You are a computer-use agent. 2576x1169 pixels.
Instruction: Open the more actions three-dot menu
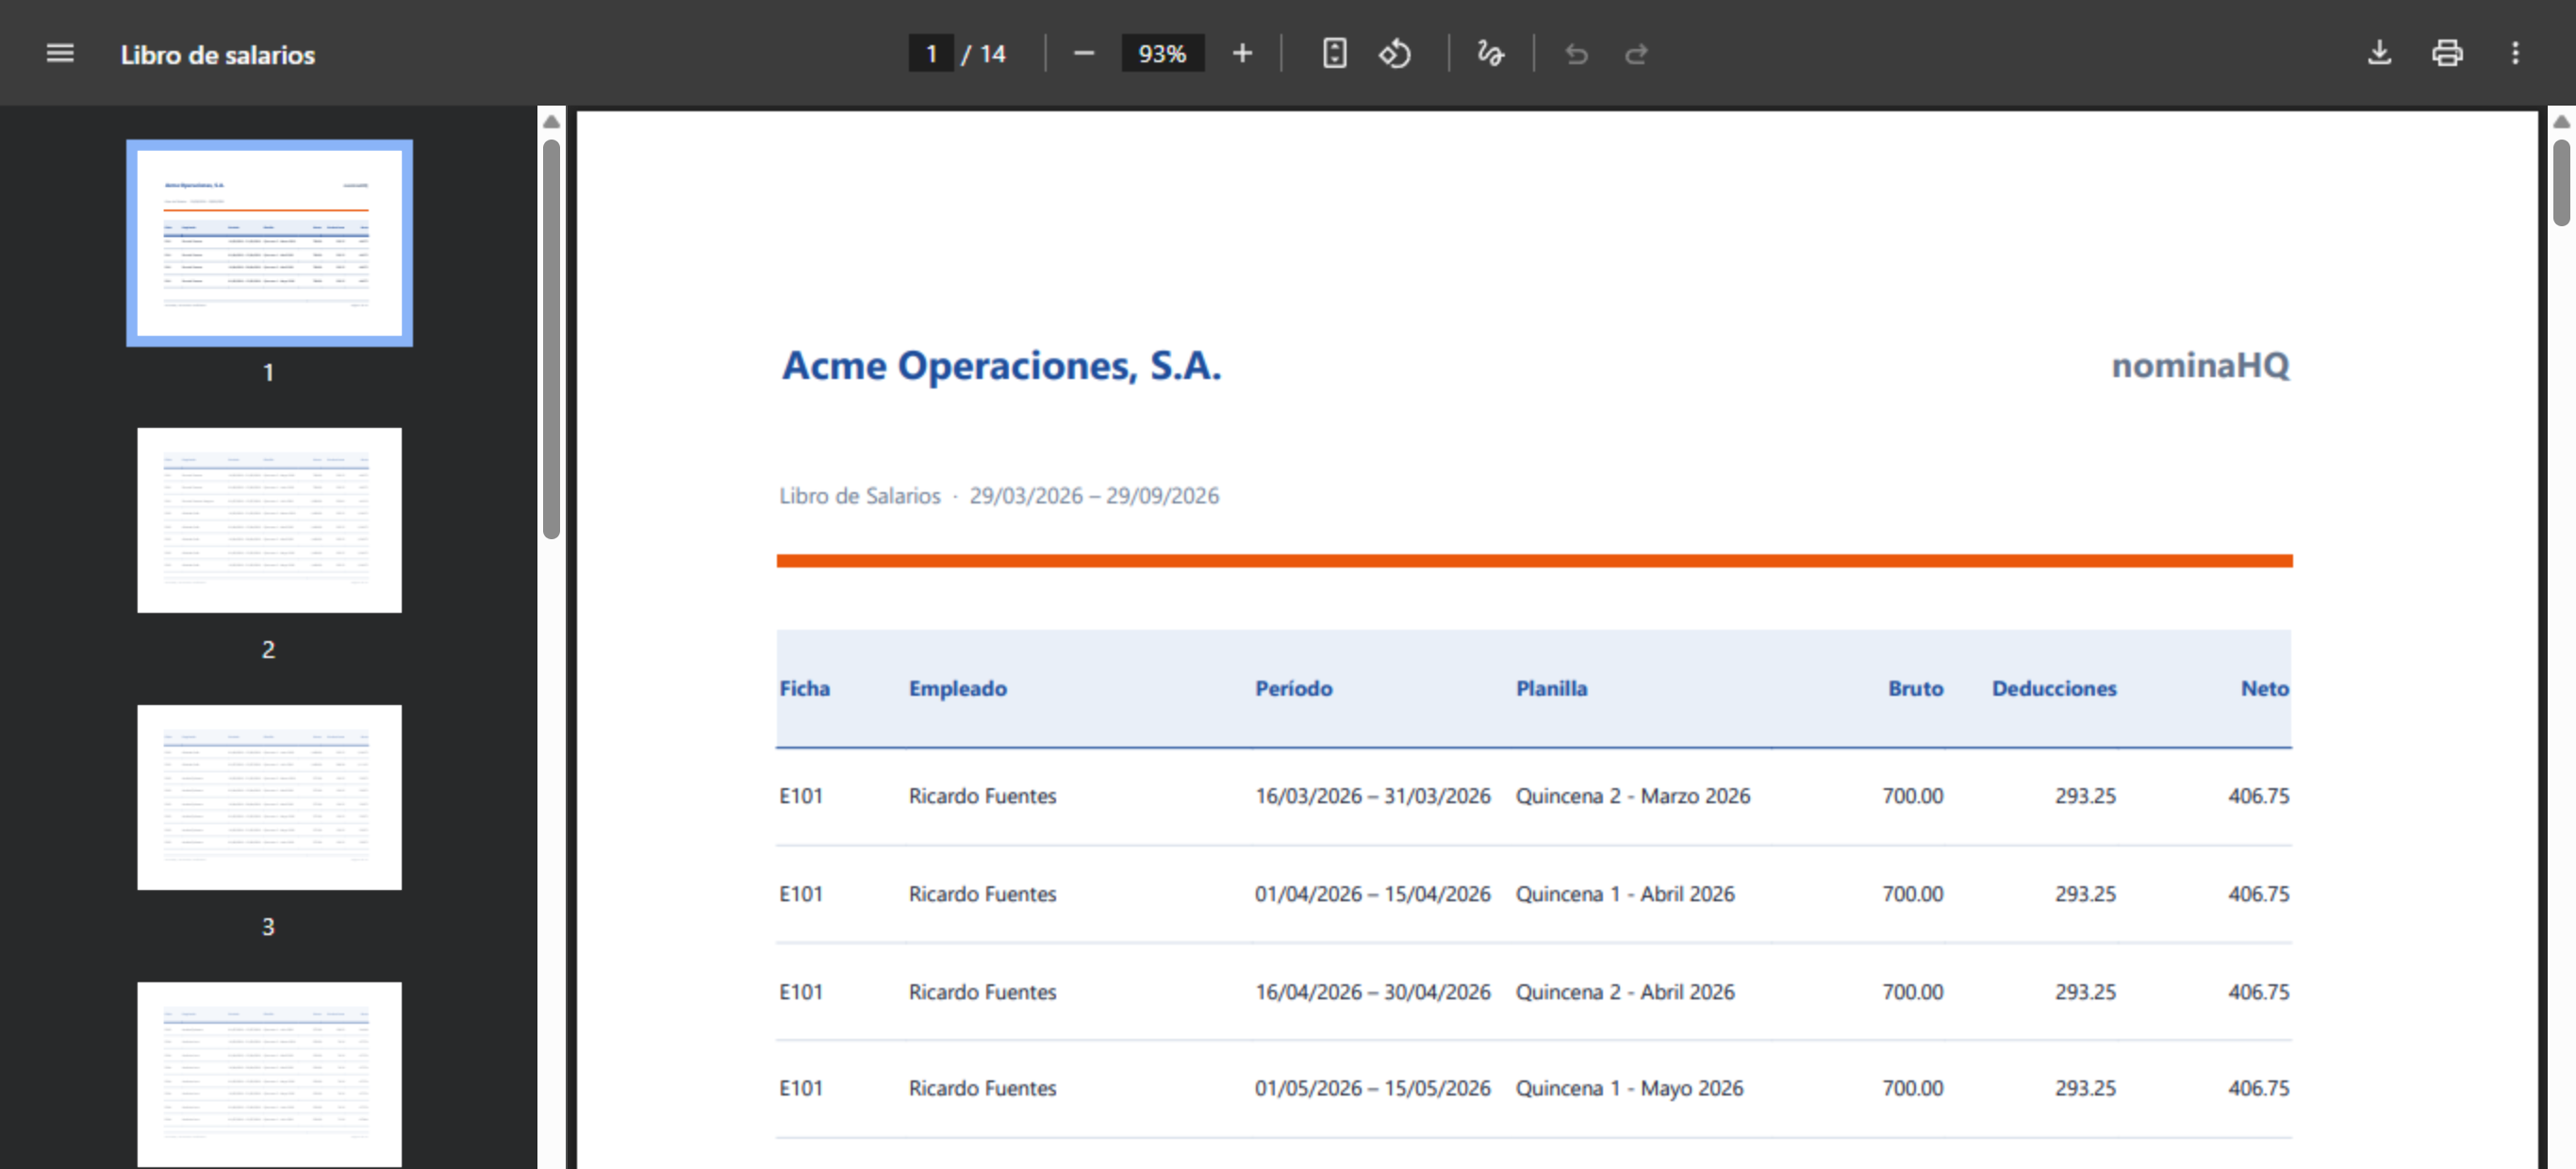(2515, 53)
